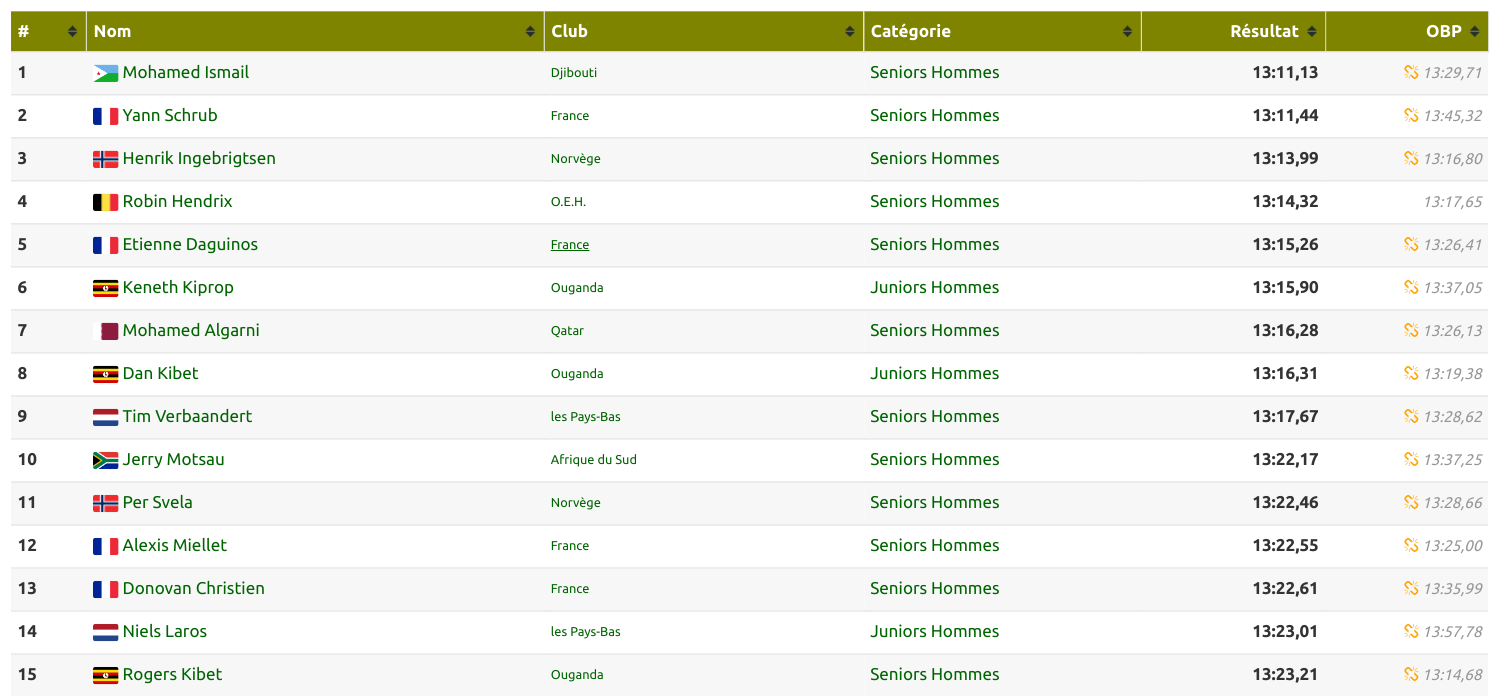The height and width of the screenshot is (696, 1499).
Task: Click the Uganda flag beside Keneth Kiprop
Action: 105,288
